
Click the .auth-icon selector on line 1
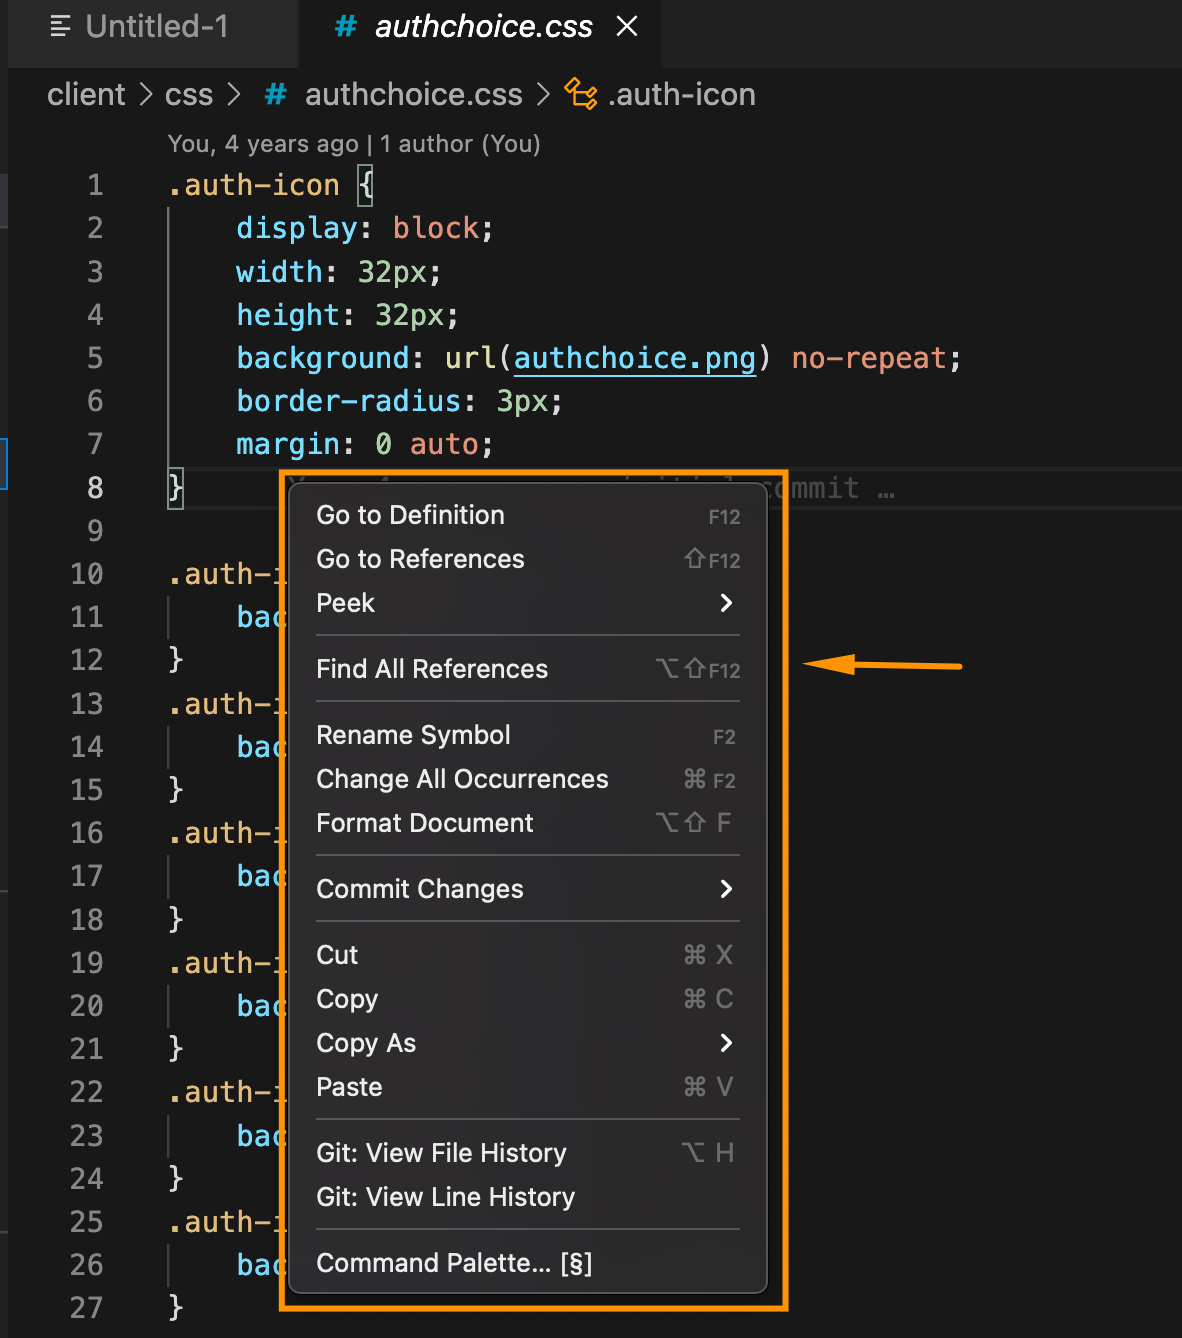click(254, 186)
